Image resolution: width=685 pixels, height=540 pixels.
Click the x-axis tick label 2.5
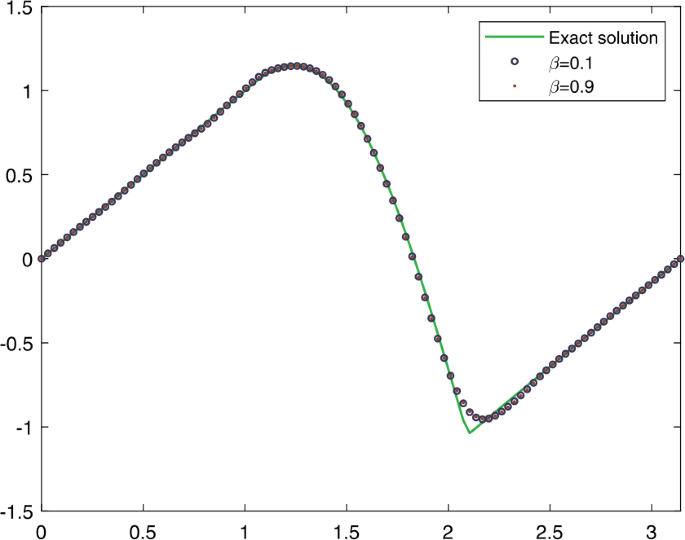550,531
